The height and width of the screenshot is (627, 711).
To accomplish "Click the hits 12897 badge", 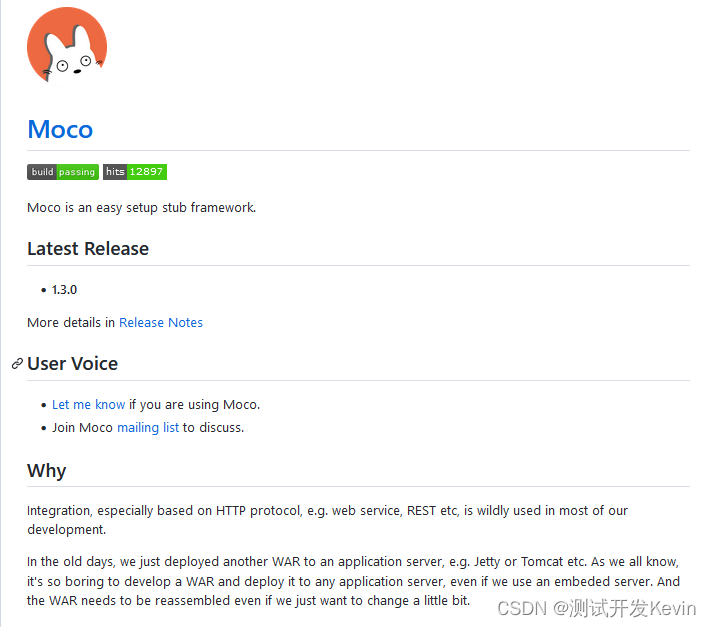I will coord(134,172).
